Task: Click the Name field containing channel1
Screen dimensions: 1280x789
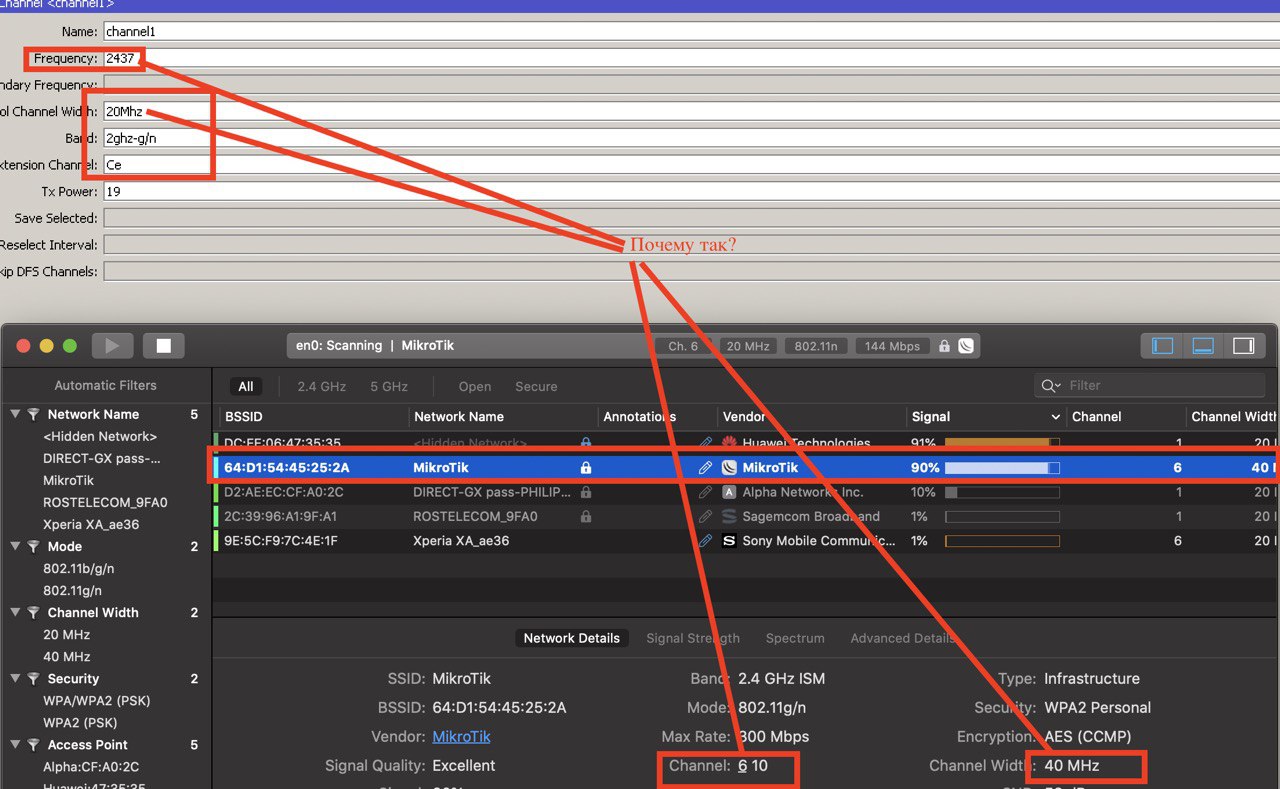Action: pyautogui.click(x=691, y=31)
